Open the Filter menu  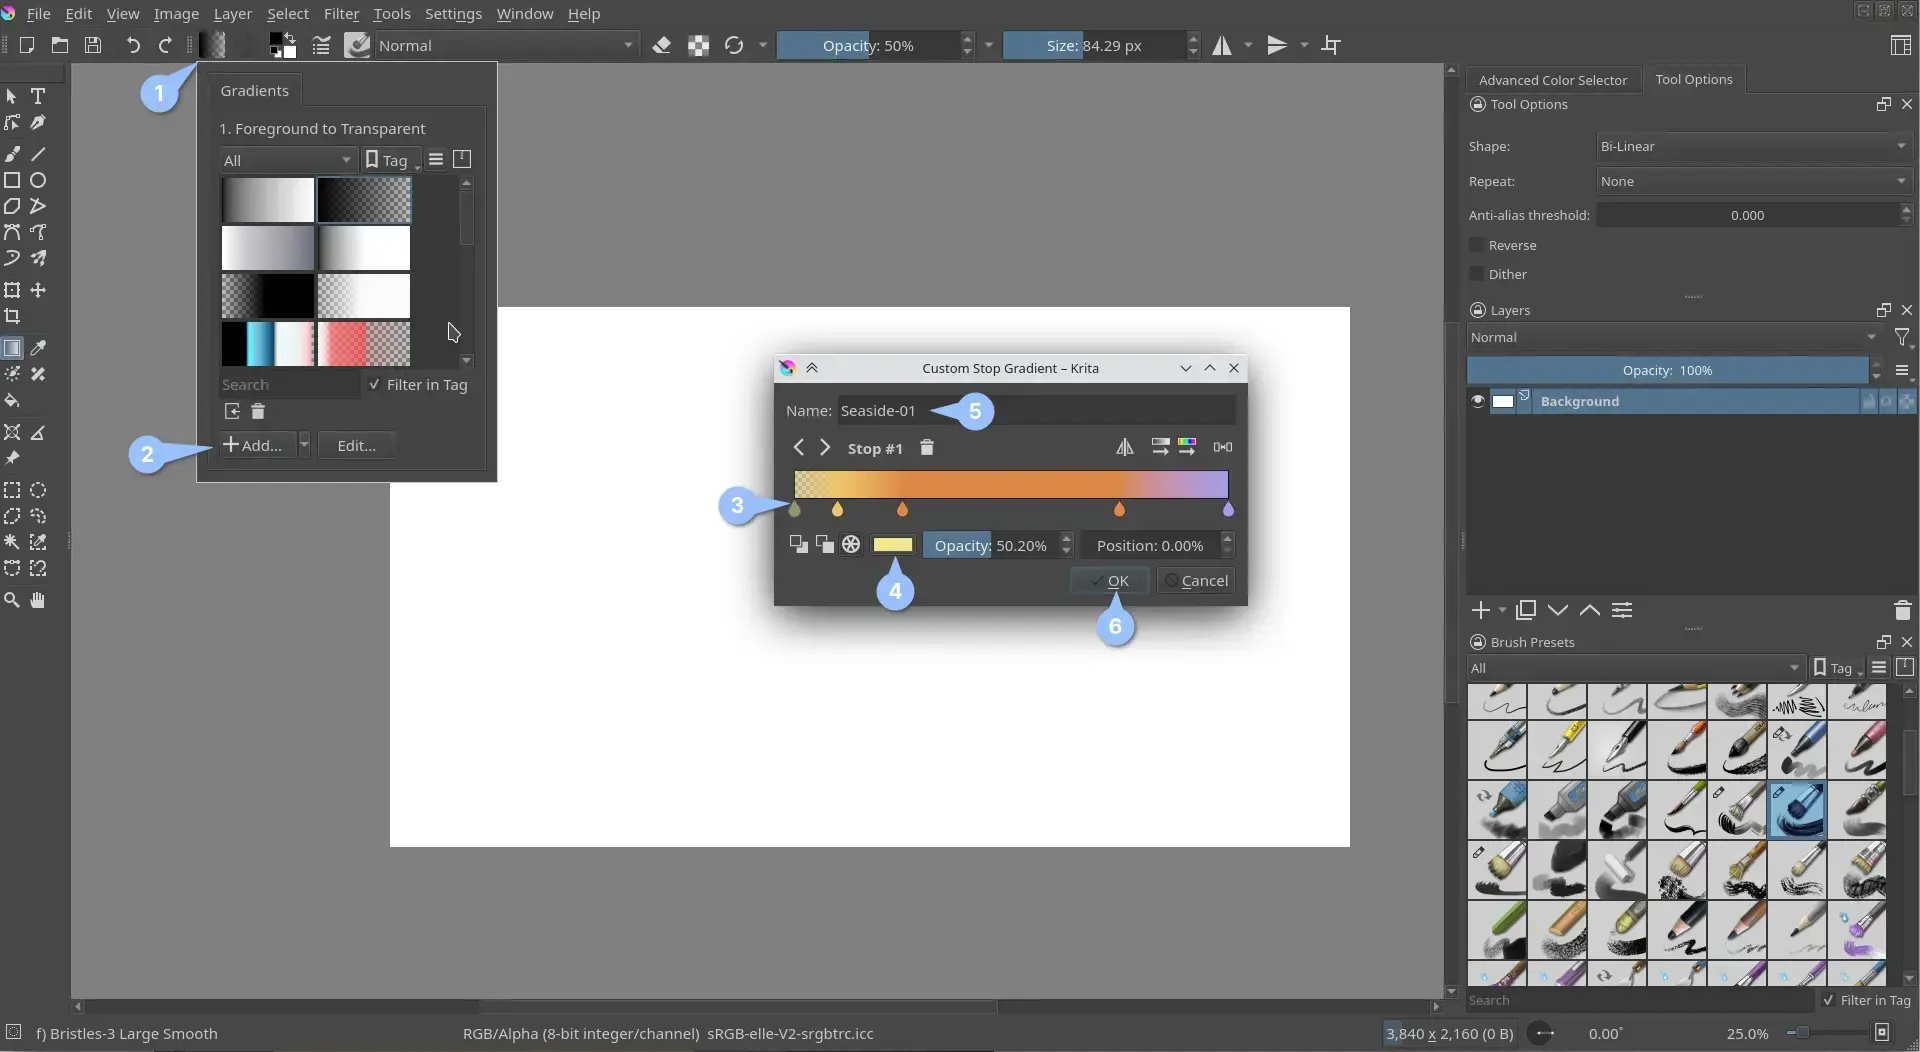click(x=342, y=13)
